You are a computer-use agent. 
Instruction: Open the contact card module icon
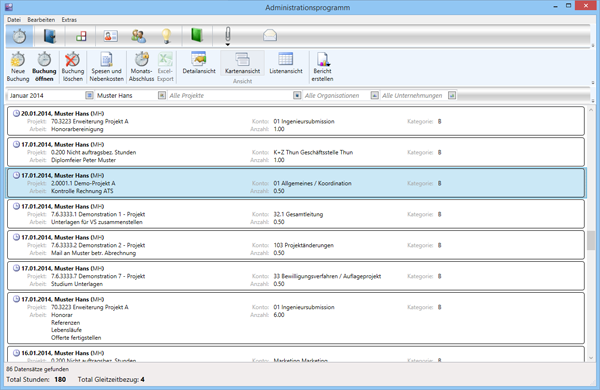[x=111, y=36]
